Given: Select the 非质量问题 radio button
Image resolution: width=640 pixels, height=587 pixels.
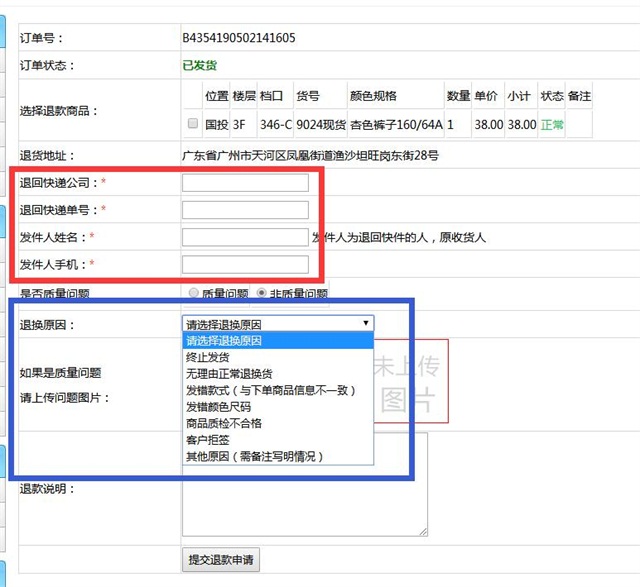Looking at the screenshot, I should [262, 294].
